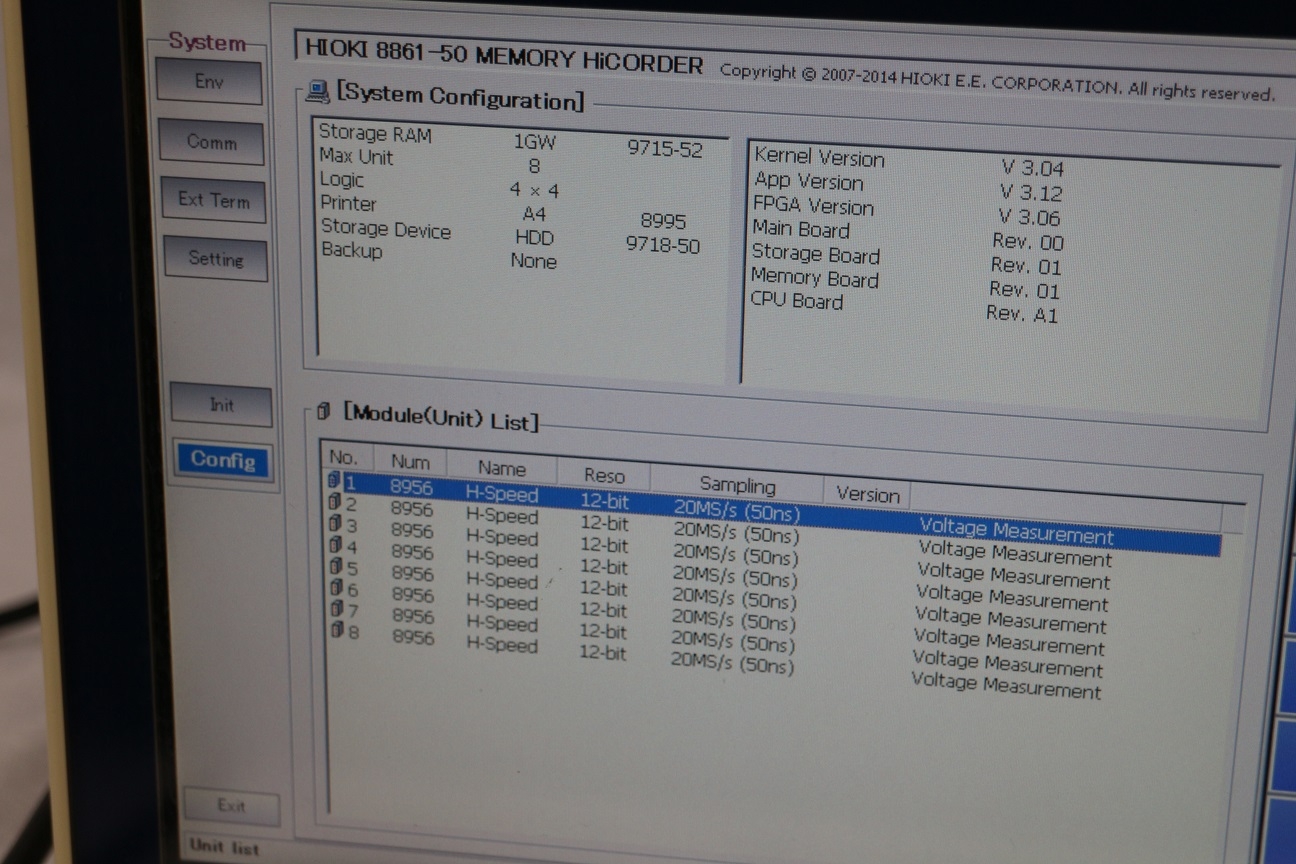Open the Comm settings page
This screenshot has height=864, width=1296.
pos(211,142)
